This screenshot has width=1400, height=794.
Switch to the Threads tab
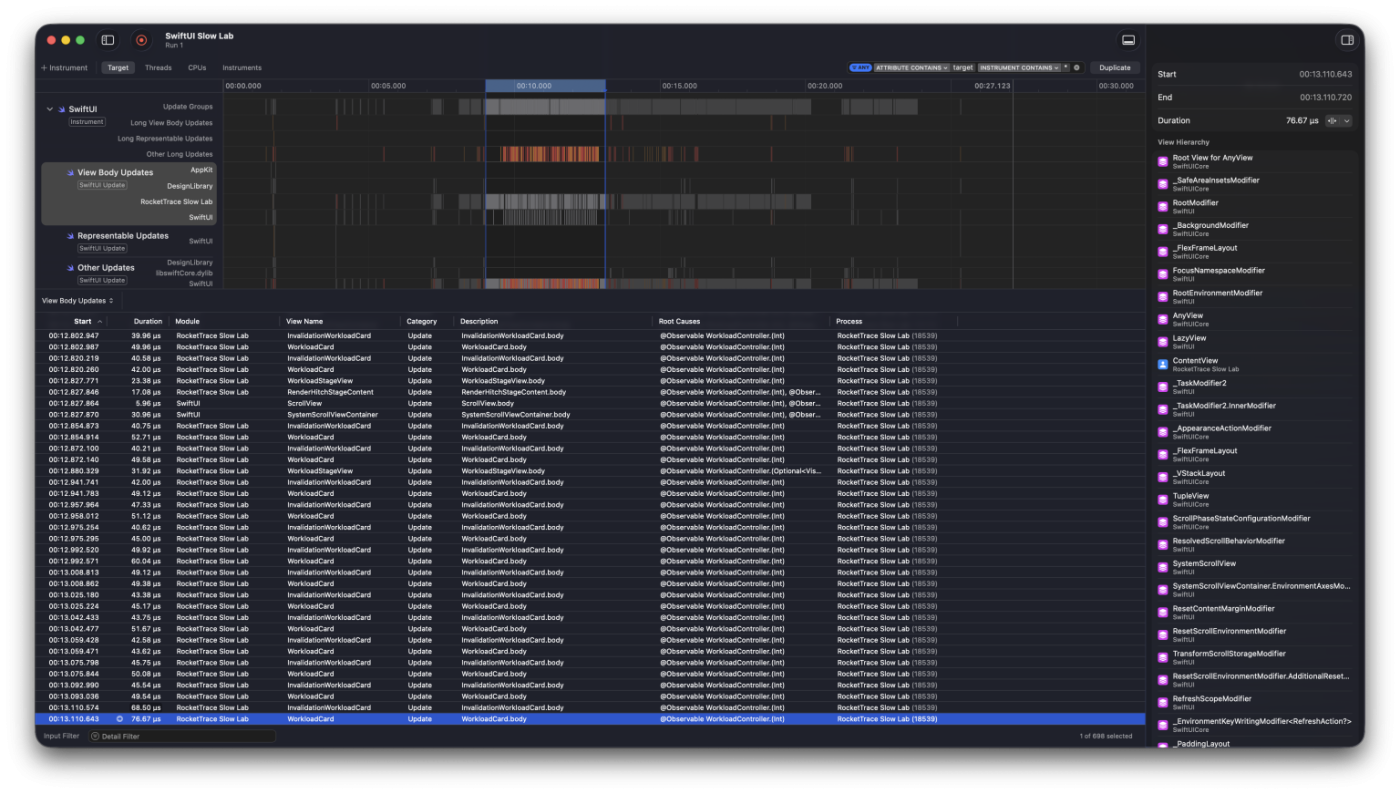click(x=158, y=68)
